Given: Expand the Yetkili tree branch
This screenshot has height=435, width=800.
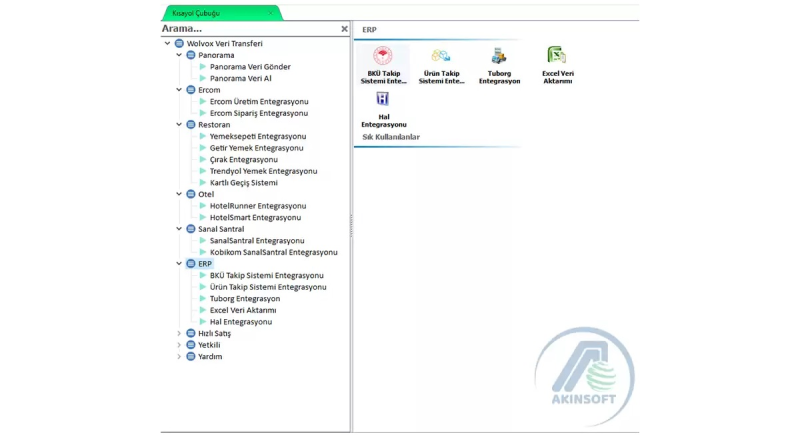Looking at the screenshot, I should click(x=179, y=345).
